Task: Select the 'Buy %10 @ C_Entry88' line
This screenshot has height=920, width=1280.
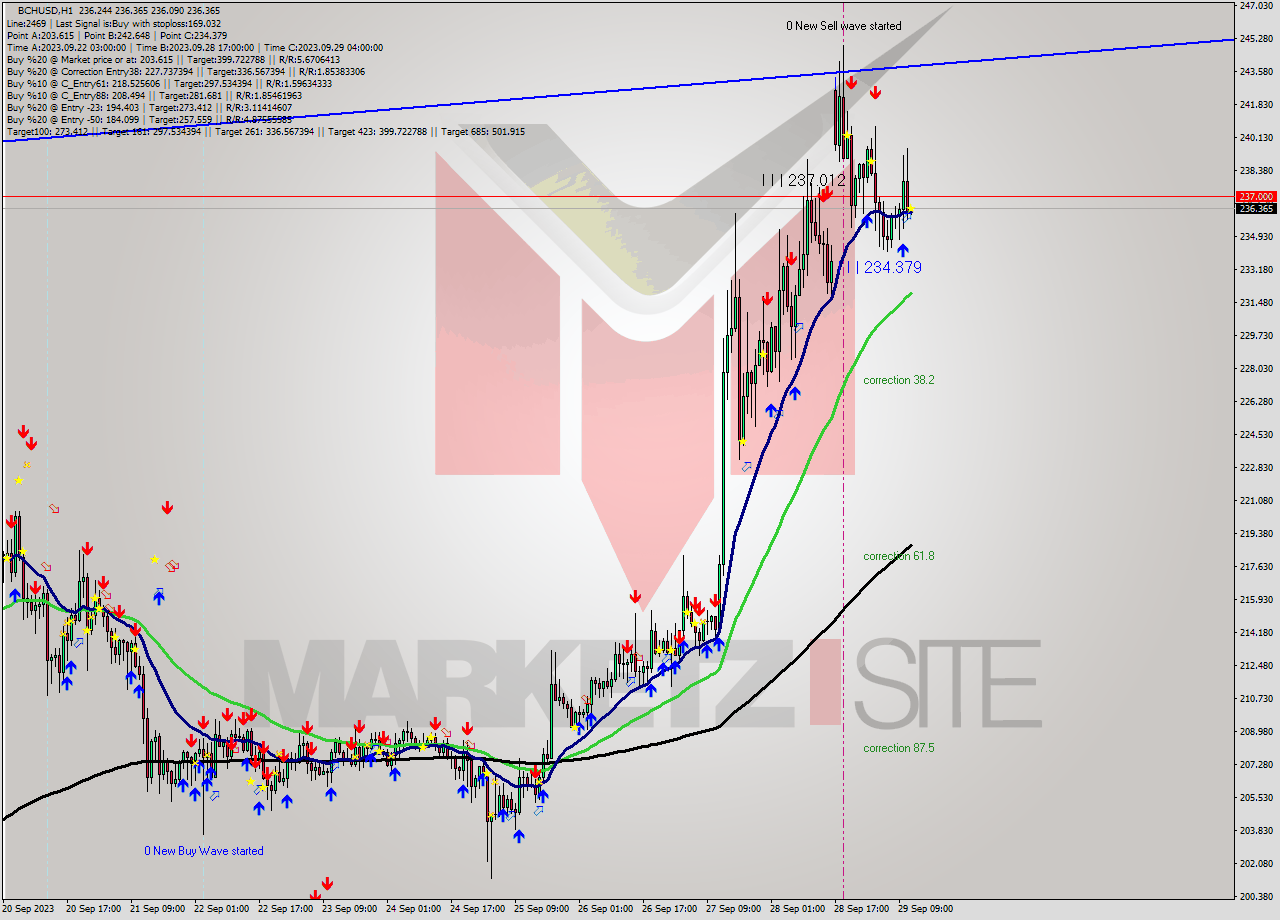Action: click(x=154, y=95)
